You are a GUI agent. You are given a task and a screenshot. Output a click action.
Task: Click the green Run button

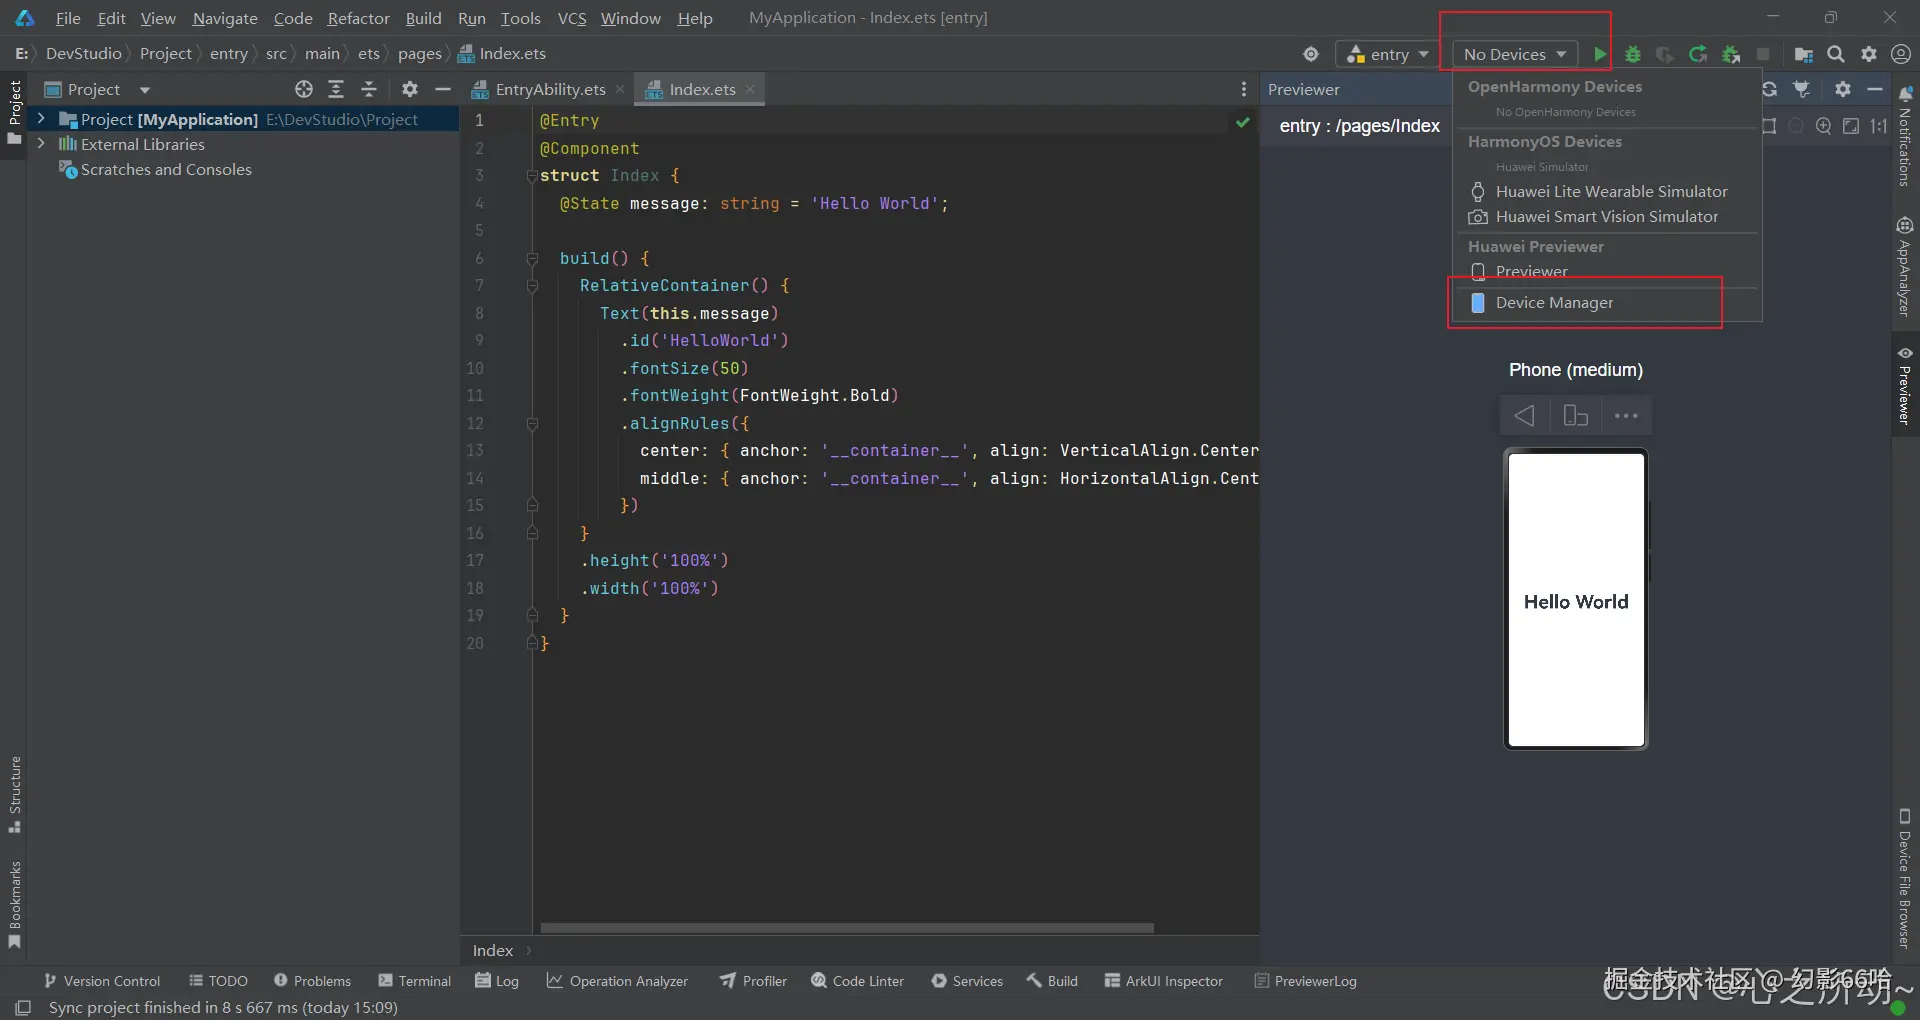pyautogui.click(x=1600, y=54)
